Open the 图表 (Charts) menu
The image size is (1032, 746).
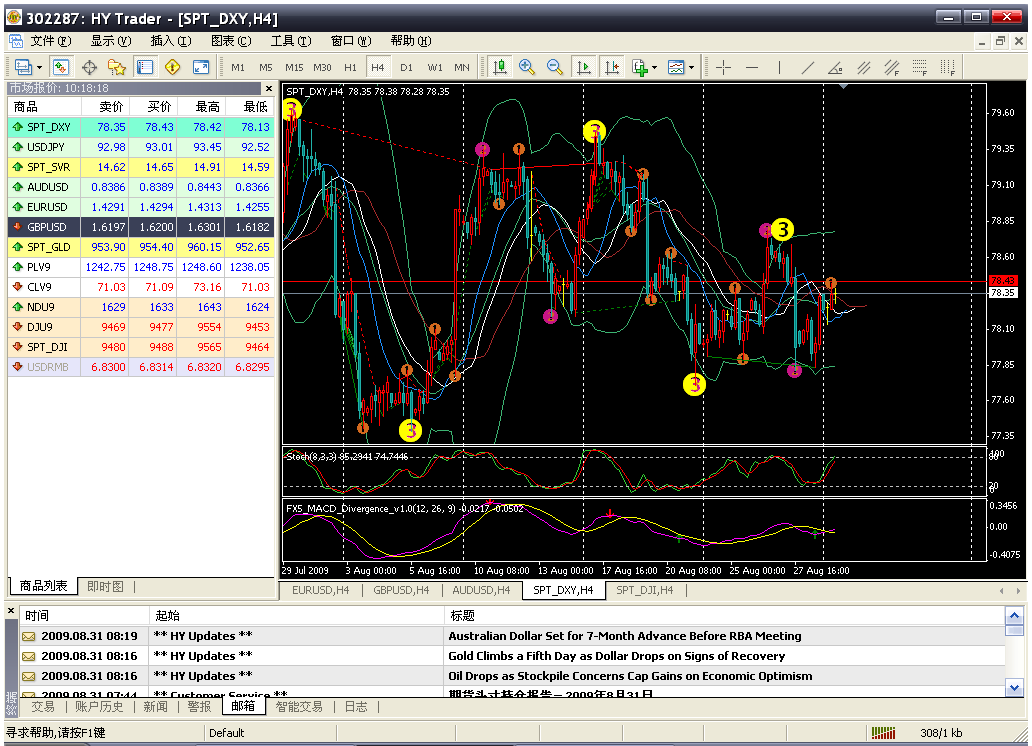click(x=231, y=41)
